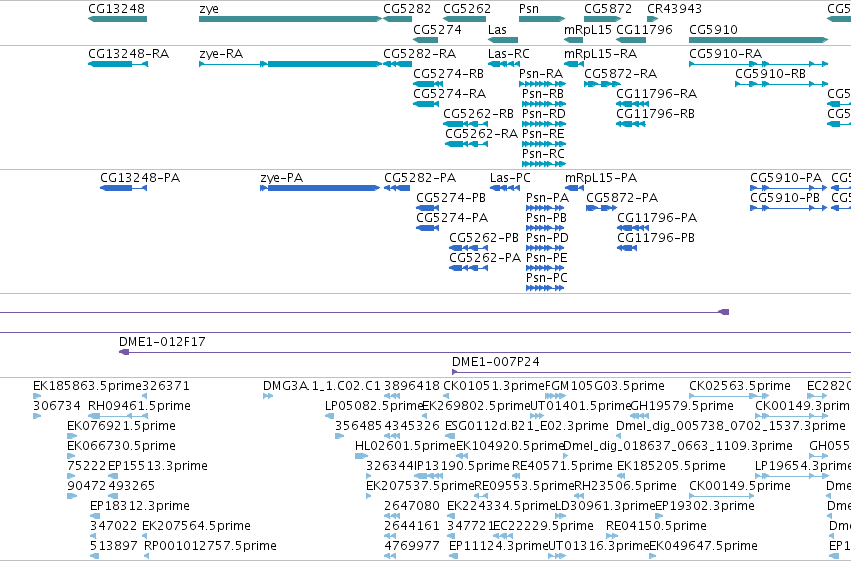Click protein CG5910-PB
851x561 pixels.
point(785,197)
